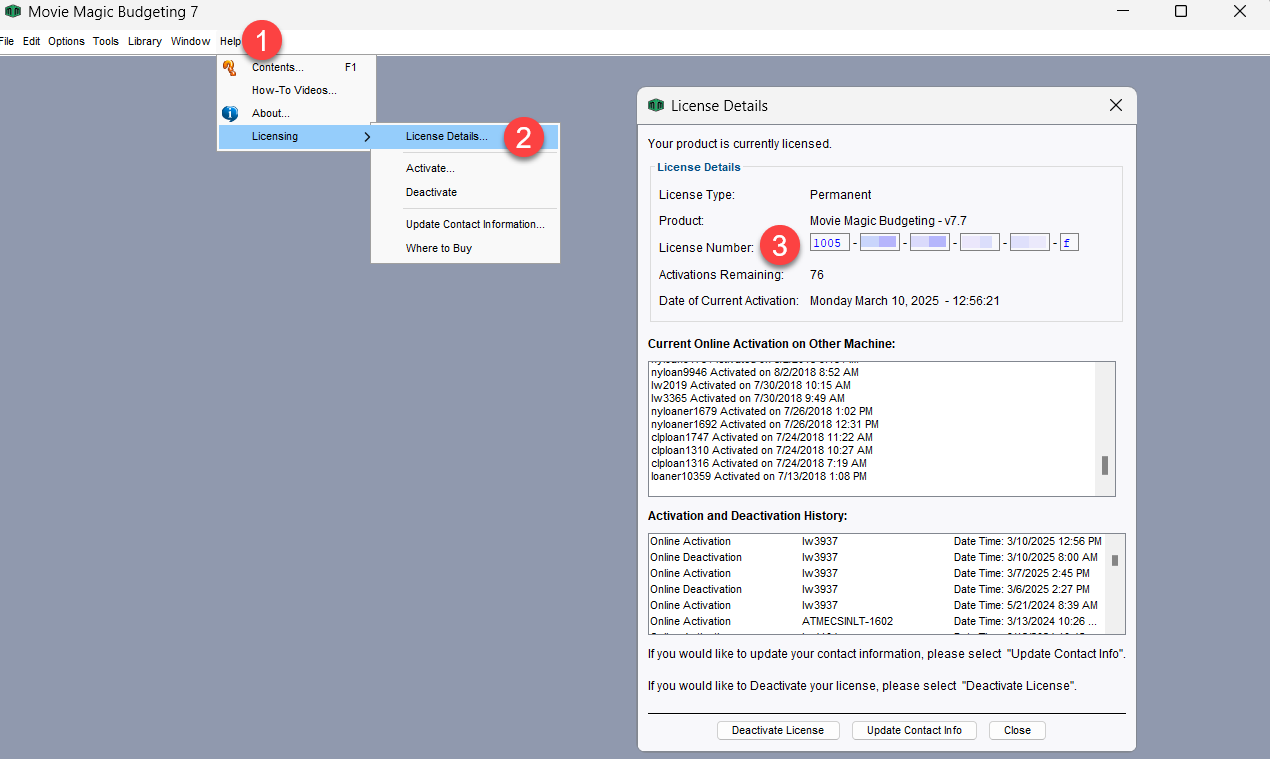The height and width of the screenshot is (759, 1270).
Task: Open the Tools menu
Action: tap(106, 41)
